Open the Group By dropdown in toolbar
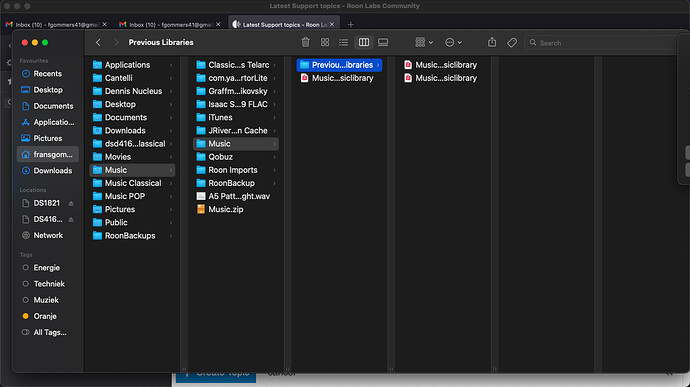 424,42
